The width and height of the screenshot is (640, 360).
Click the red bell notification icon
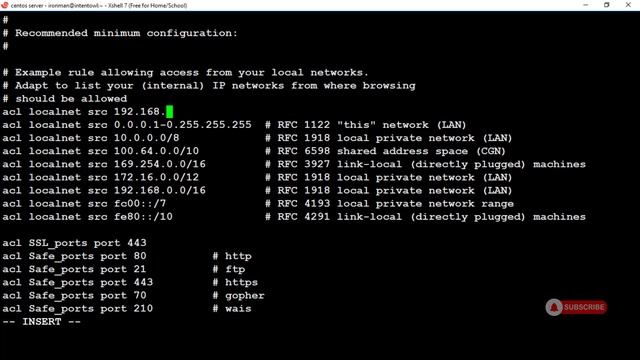pyautogui.click(x=554, y=307)
